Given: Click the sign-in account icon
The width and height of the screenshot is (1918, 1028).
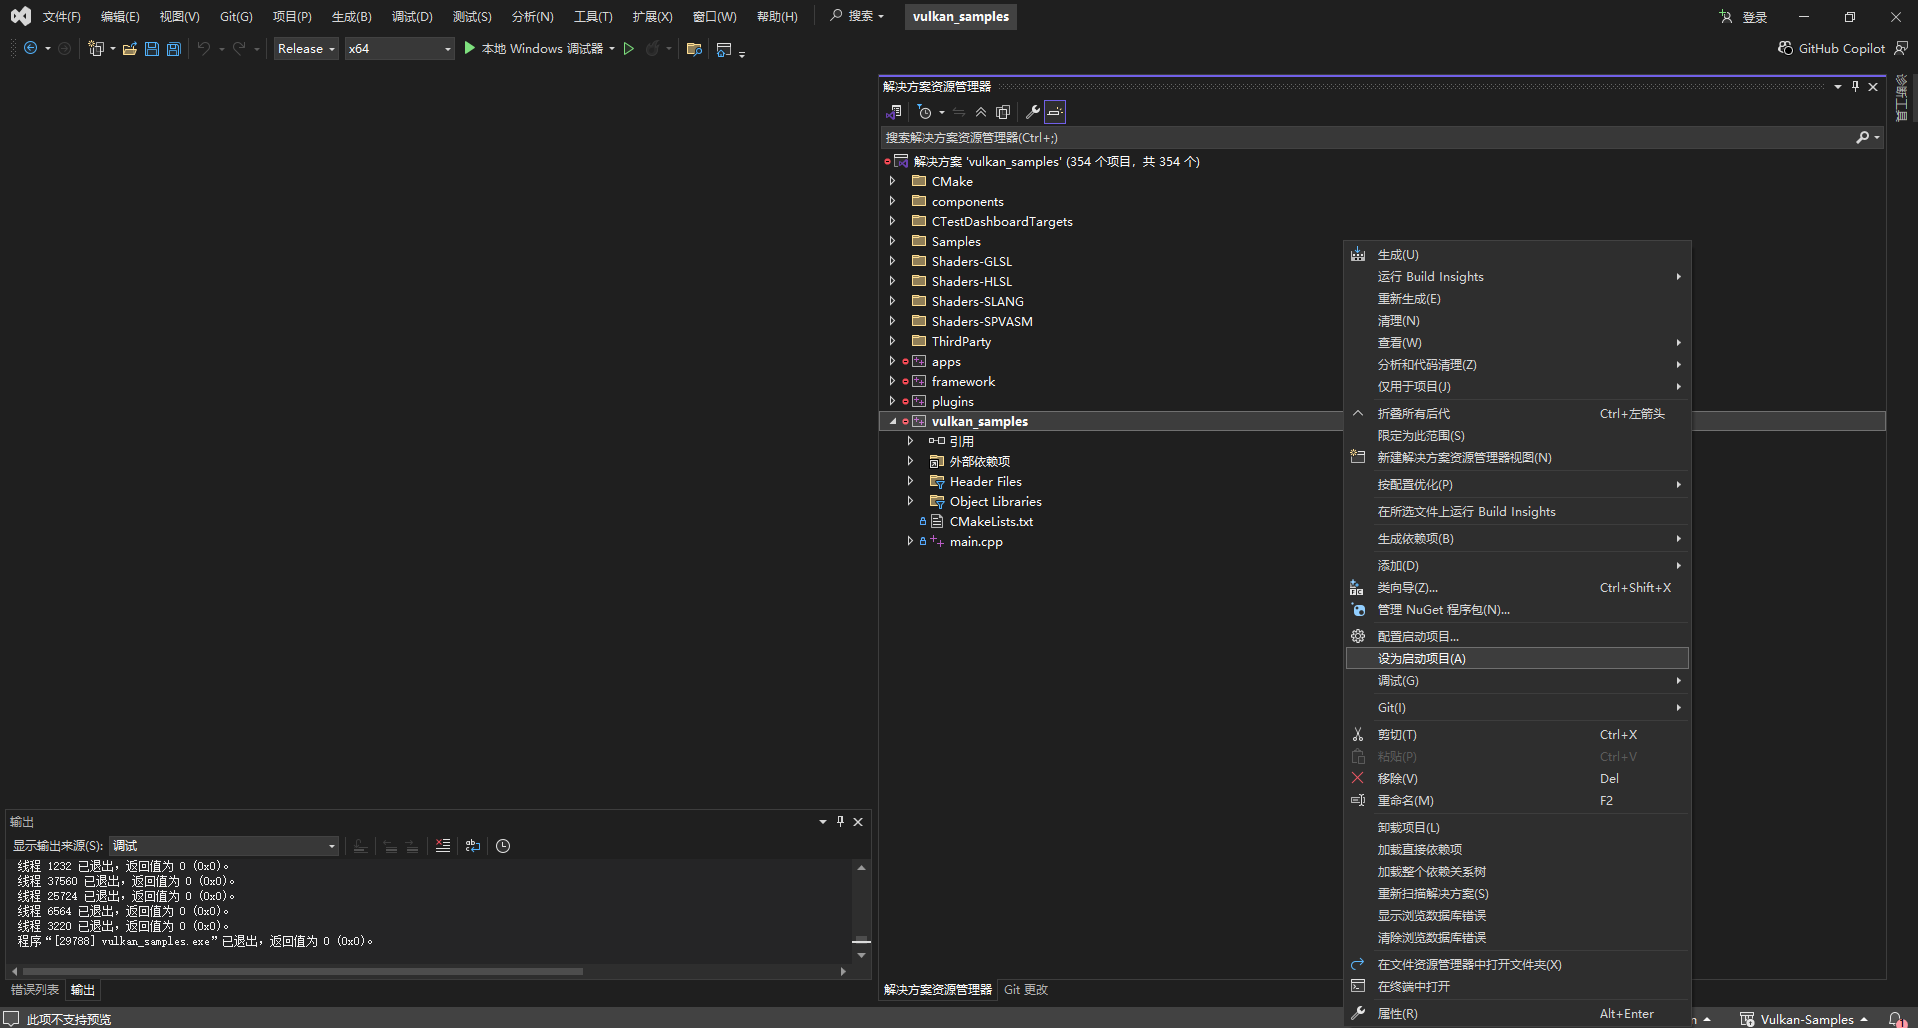Looking at the screenshot, I should [1726, 17].
